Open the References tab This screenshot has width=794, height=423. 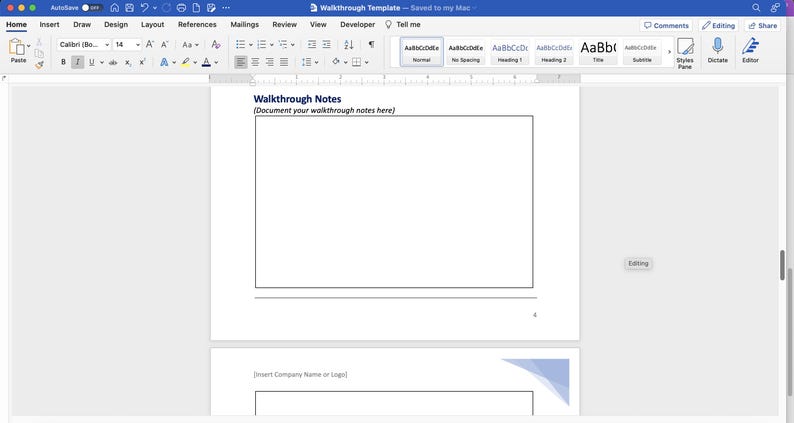coord(197,24)
